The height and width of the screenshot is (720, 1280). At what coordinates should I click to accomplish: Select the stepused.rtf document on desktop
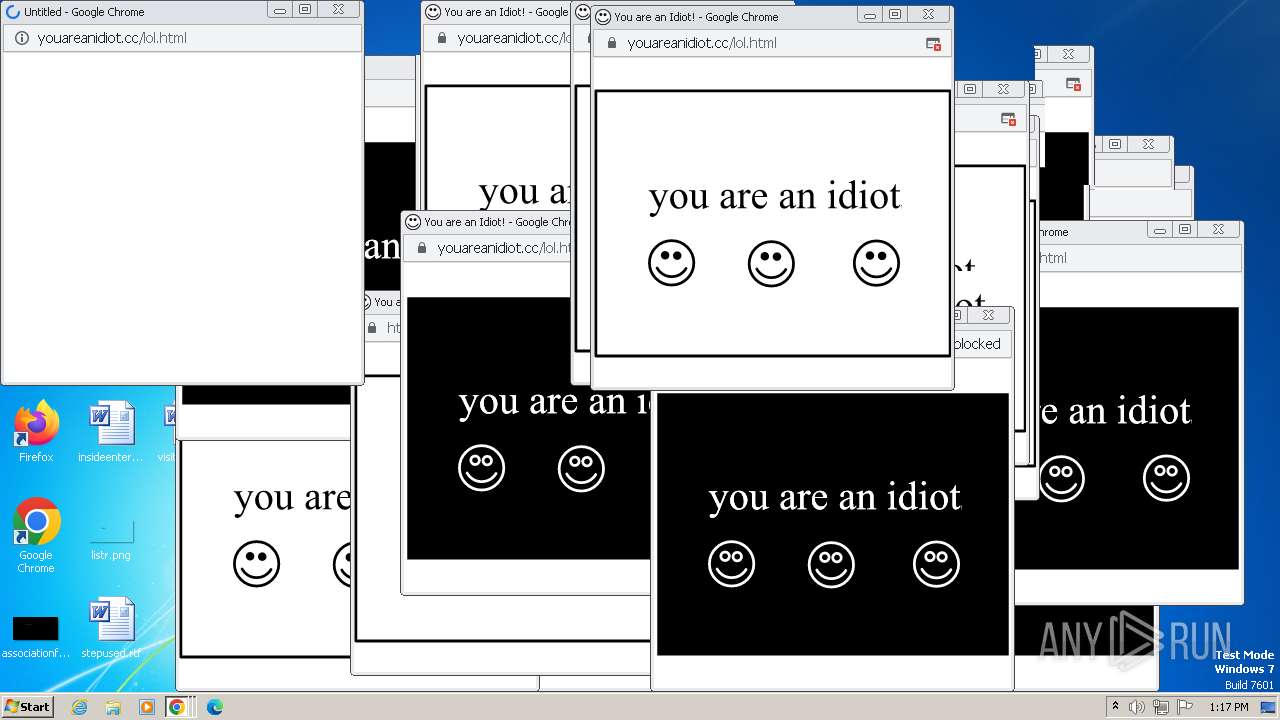pos(110,628)
